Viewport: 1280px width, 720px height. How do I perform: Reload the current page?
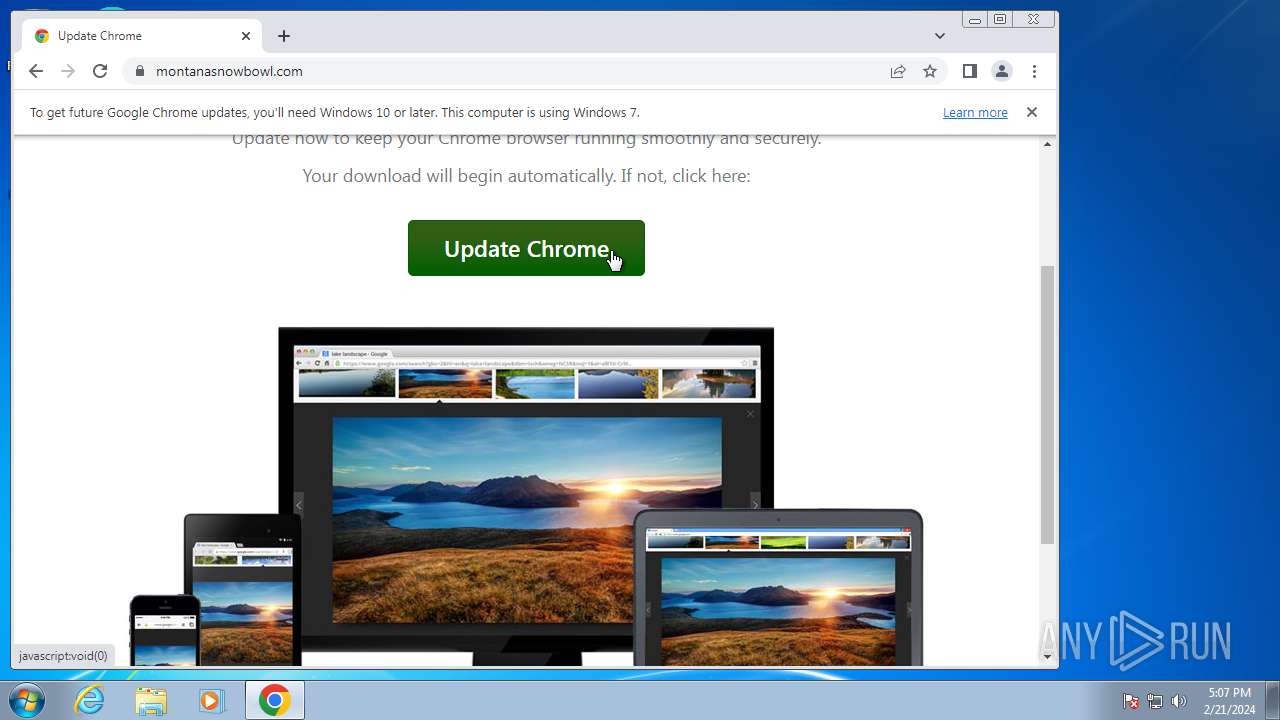coord(100,71)
